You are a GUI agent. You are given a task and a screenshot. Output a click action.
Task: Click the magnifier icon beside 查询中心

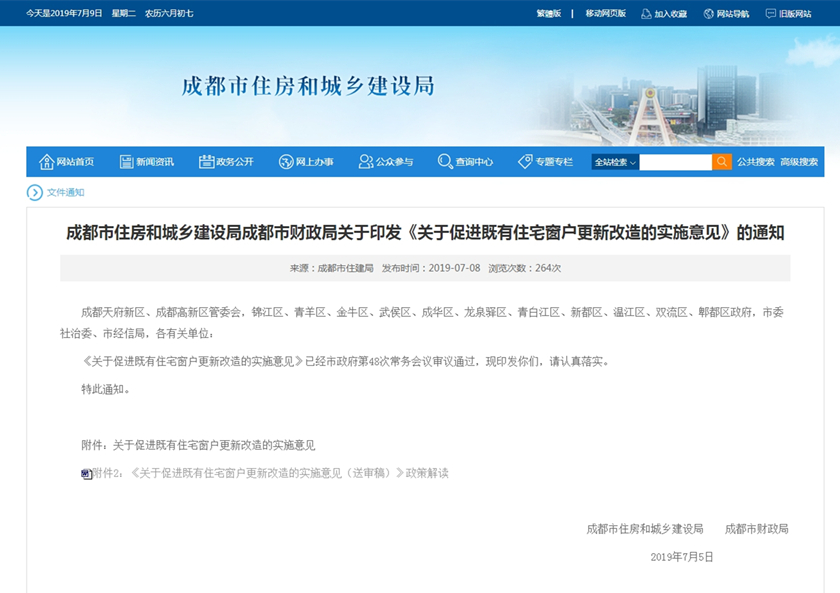click(x=445, y=162)
